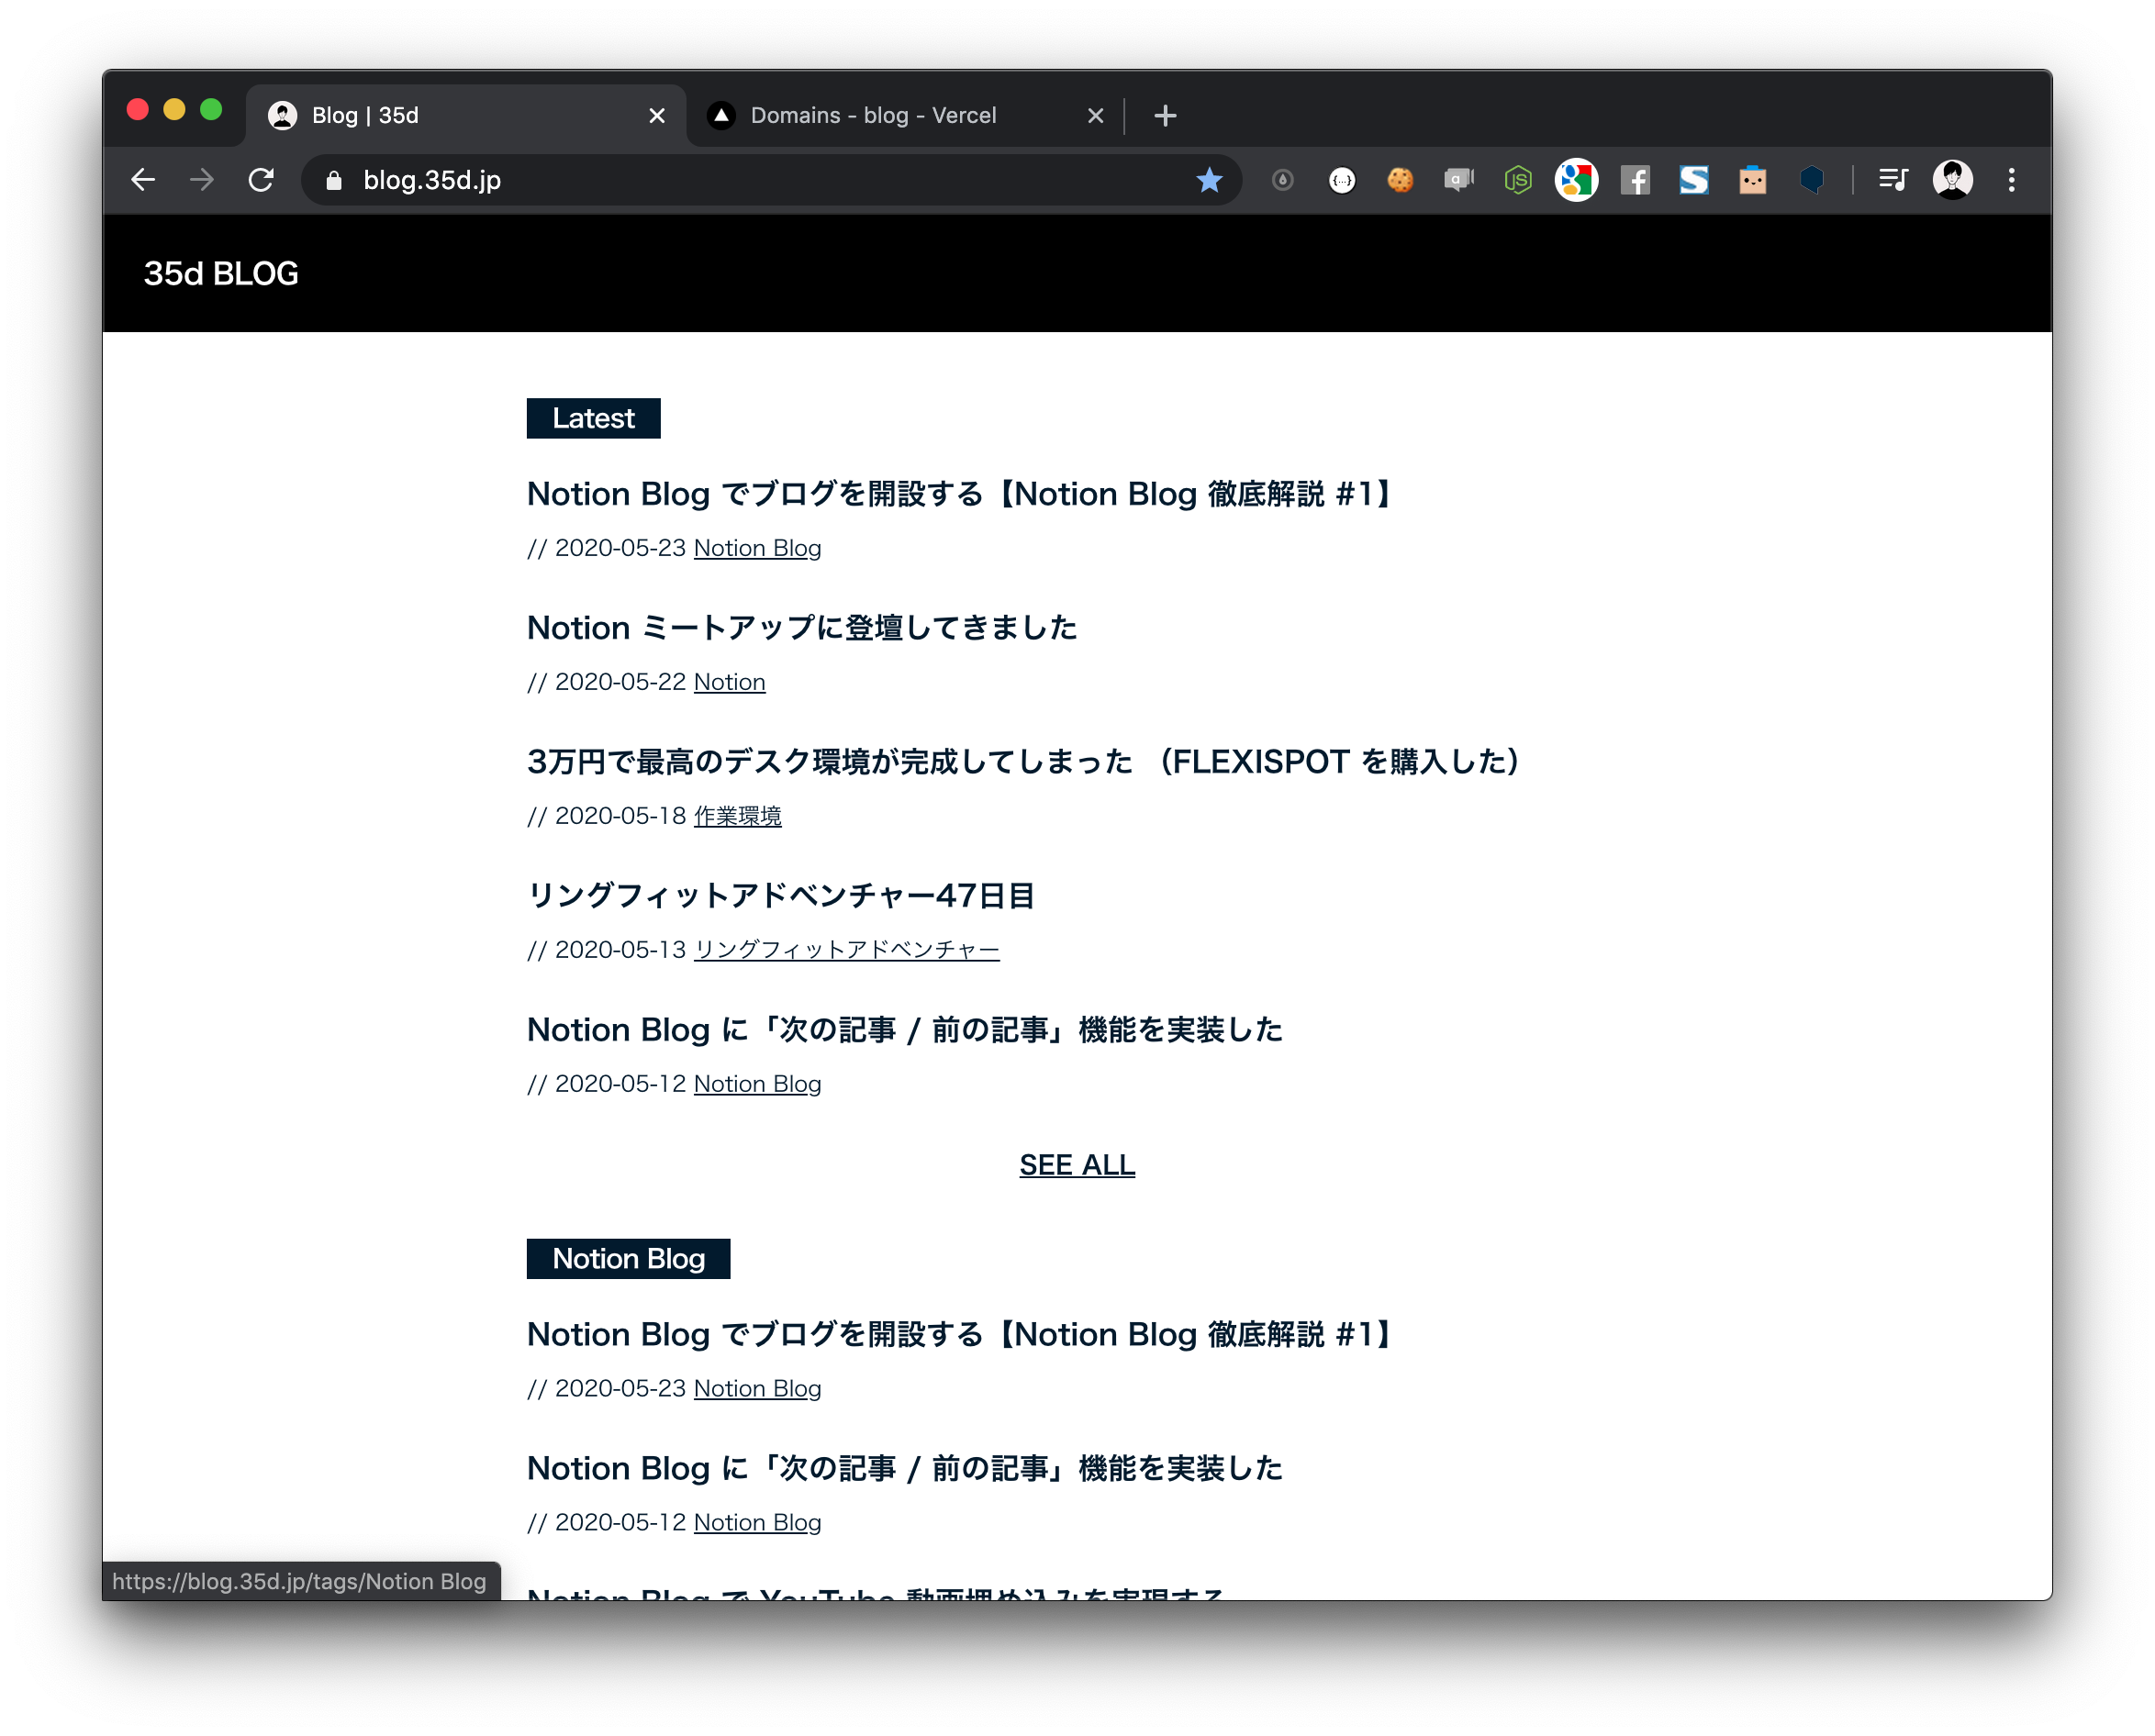Open first Latest post Notion Blog 徹底解説 #1

click(x=961, y=494)
